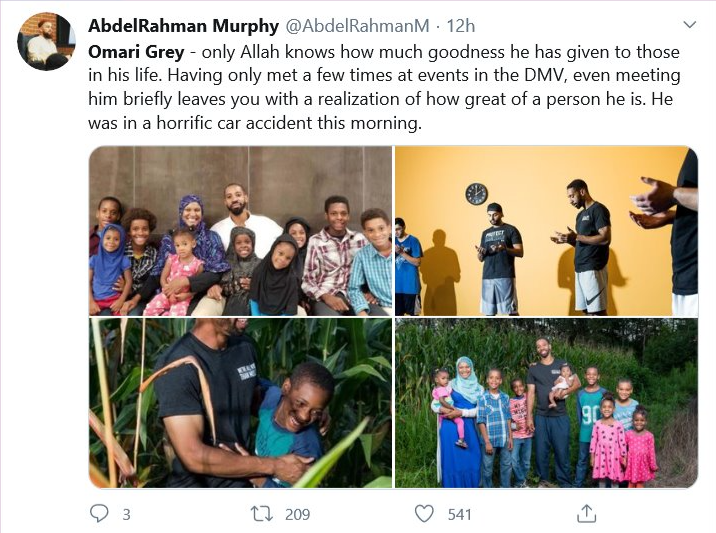Image resolution: width=716 pixels, height=533 pixels.
Task: Retweet this post using the arrows icon
Action: 262,514
